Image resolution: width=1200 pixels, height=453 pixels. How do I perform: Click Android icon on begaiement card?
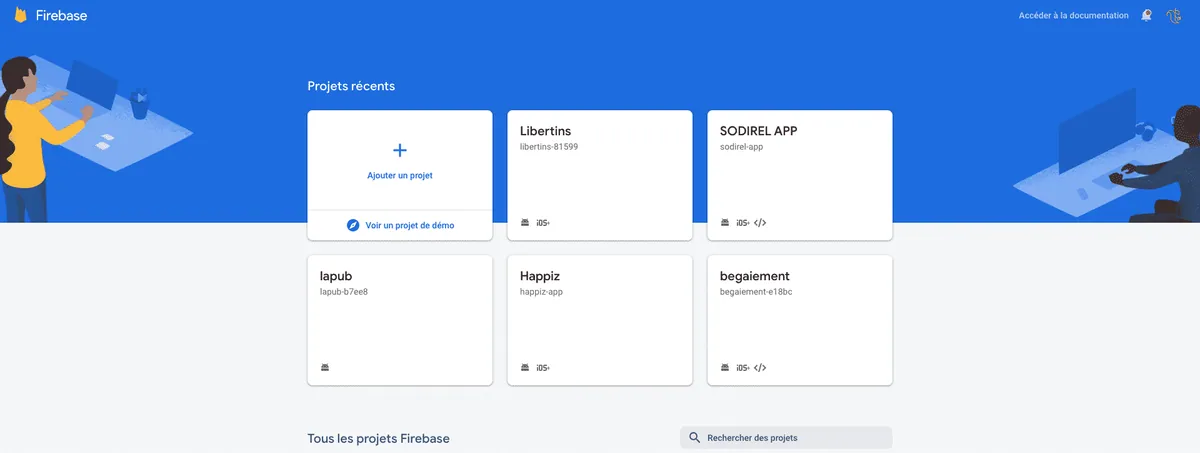pos(725,367)
